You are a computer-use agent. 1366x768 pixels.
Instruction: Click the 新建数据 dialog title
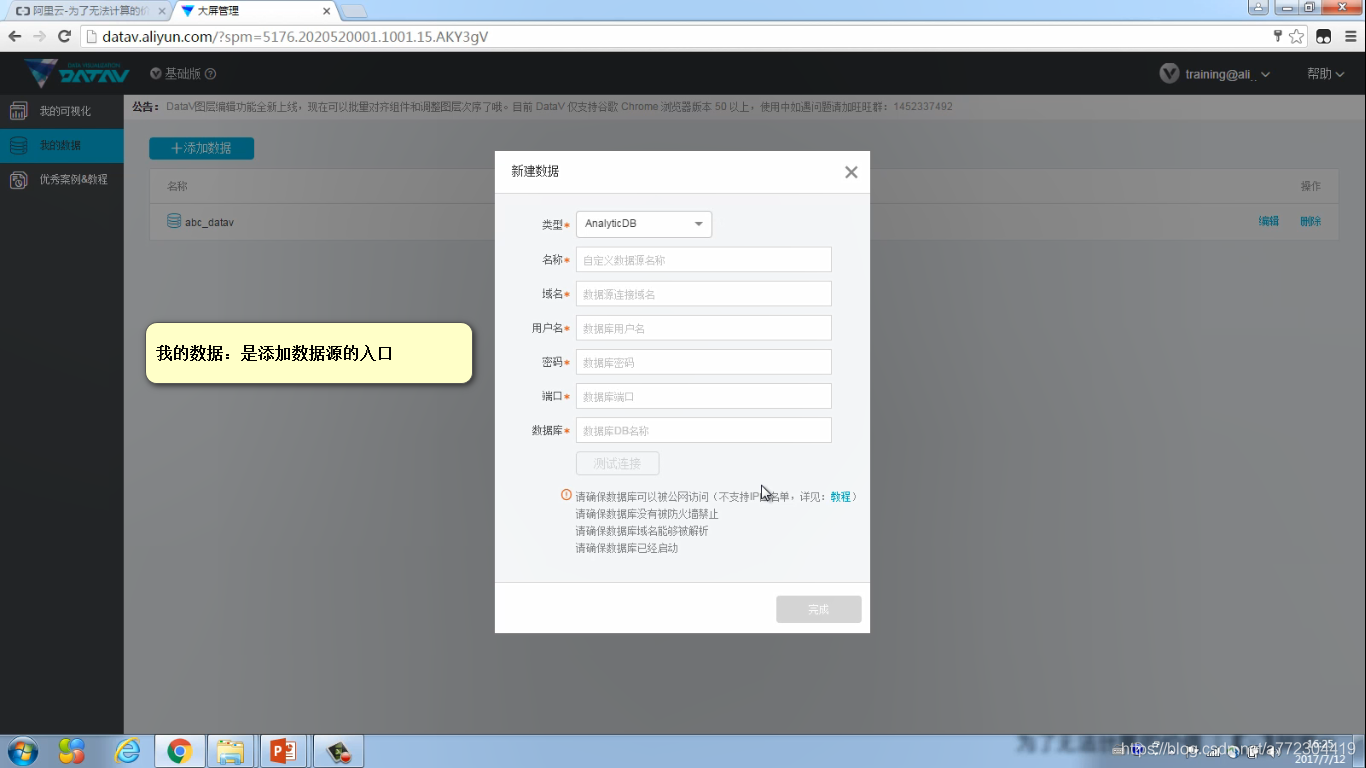pos(535,171)
